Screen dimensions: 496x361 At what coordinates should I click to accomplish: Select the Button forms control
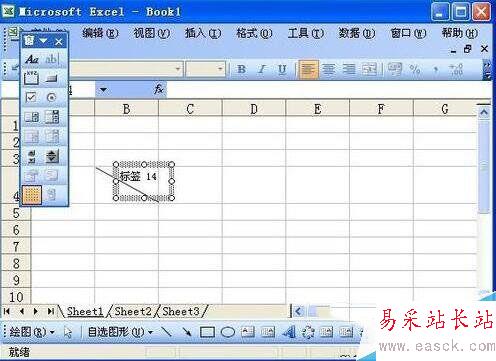coord(51,78)
